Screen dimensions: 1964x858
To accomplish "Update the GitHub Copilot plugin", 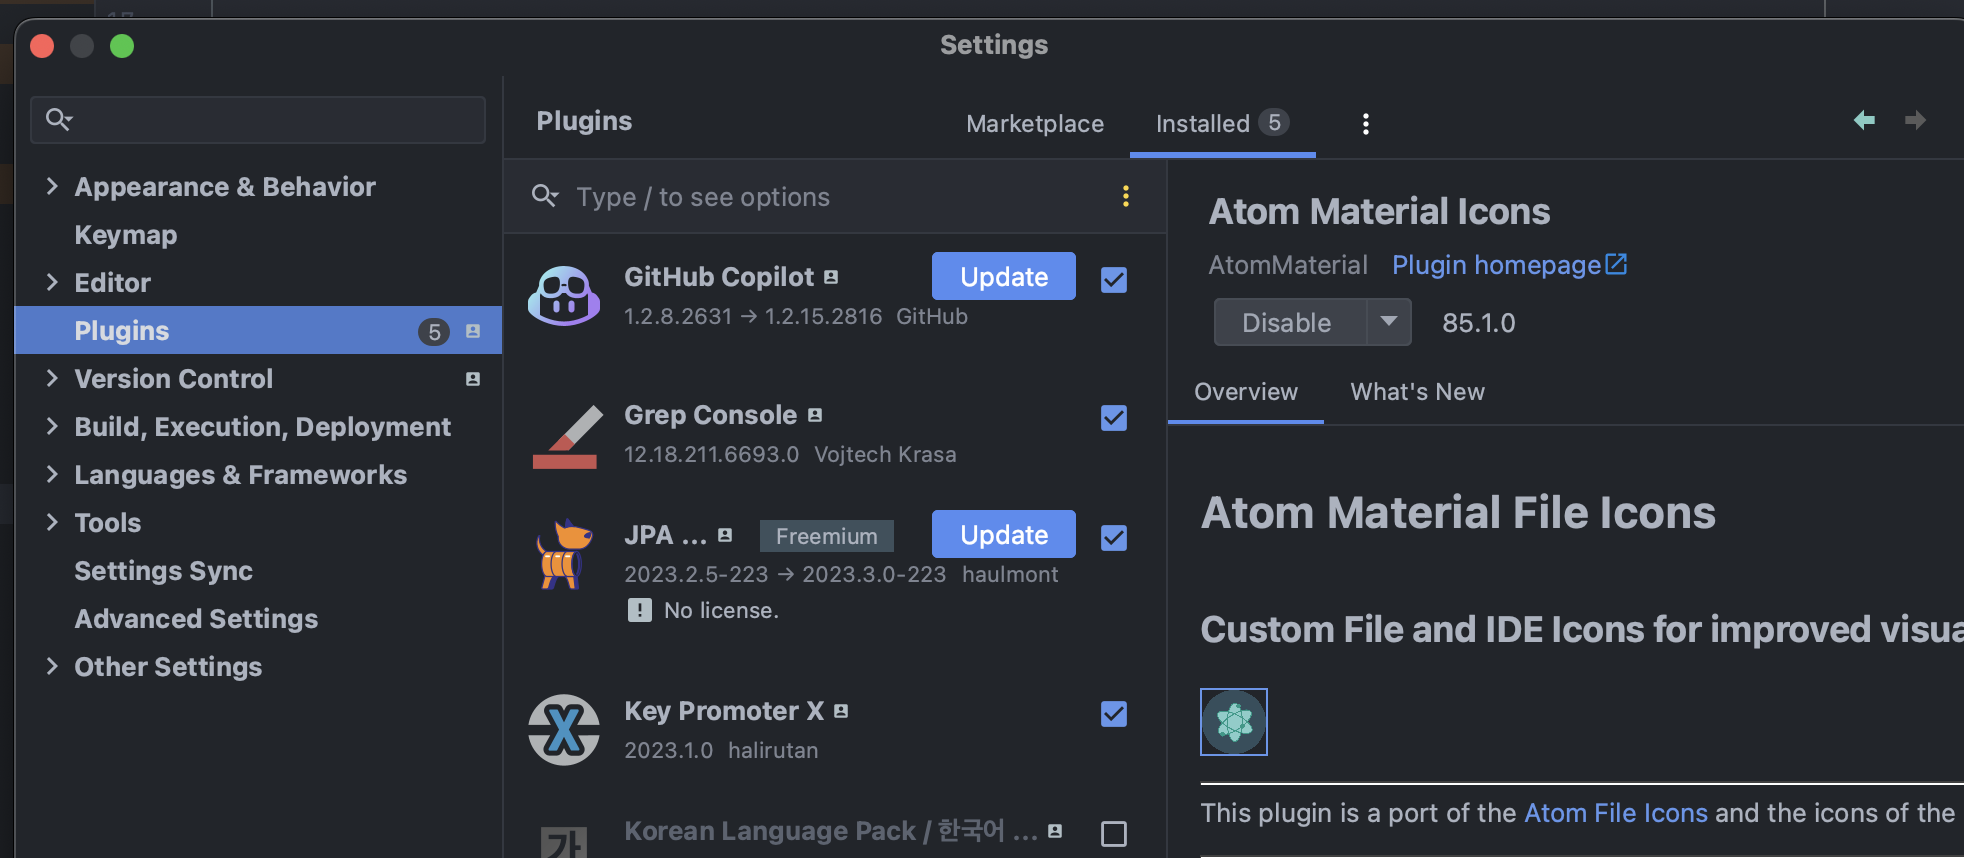I will (1004, 276).
